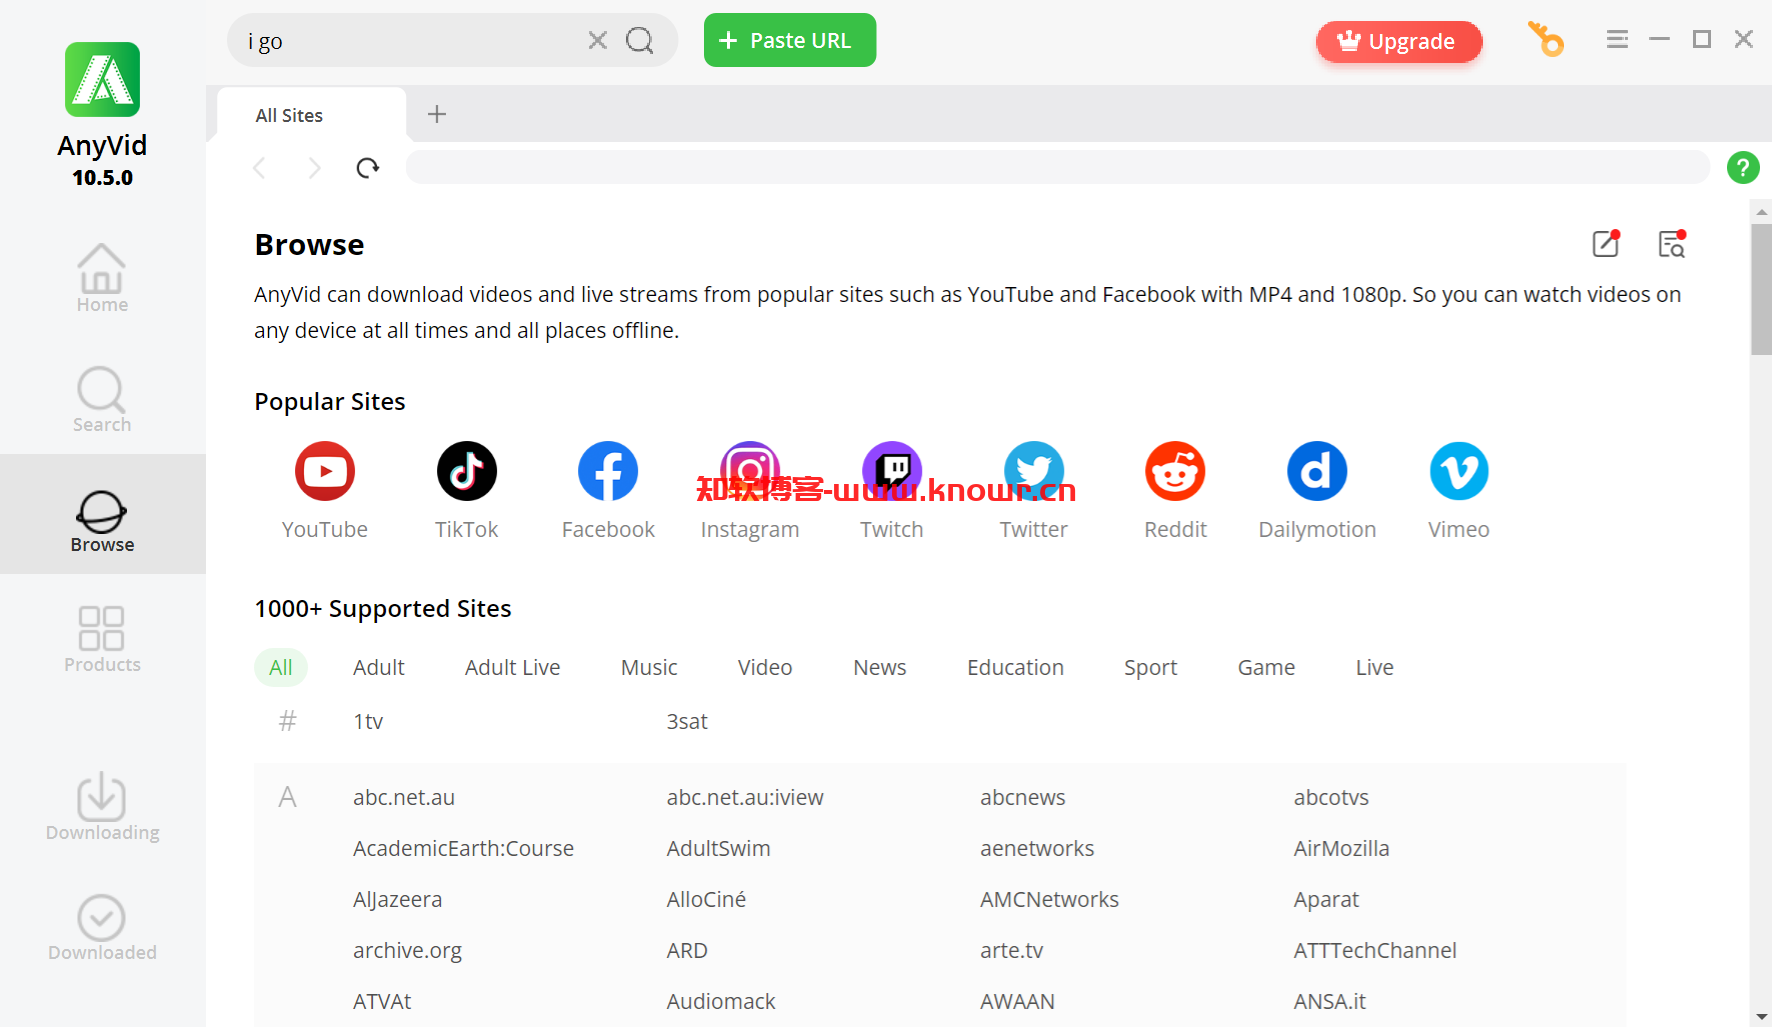Filter sites by News category

(880, 667)
